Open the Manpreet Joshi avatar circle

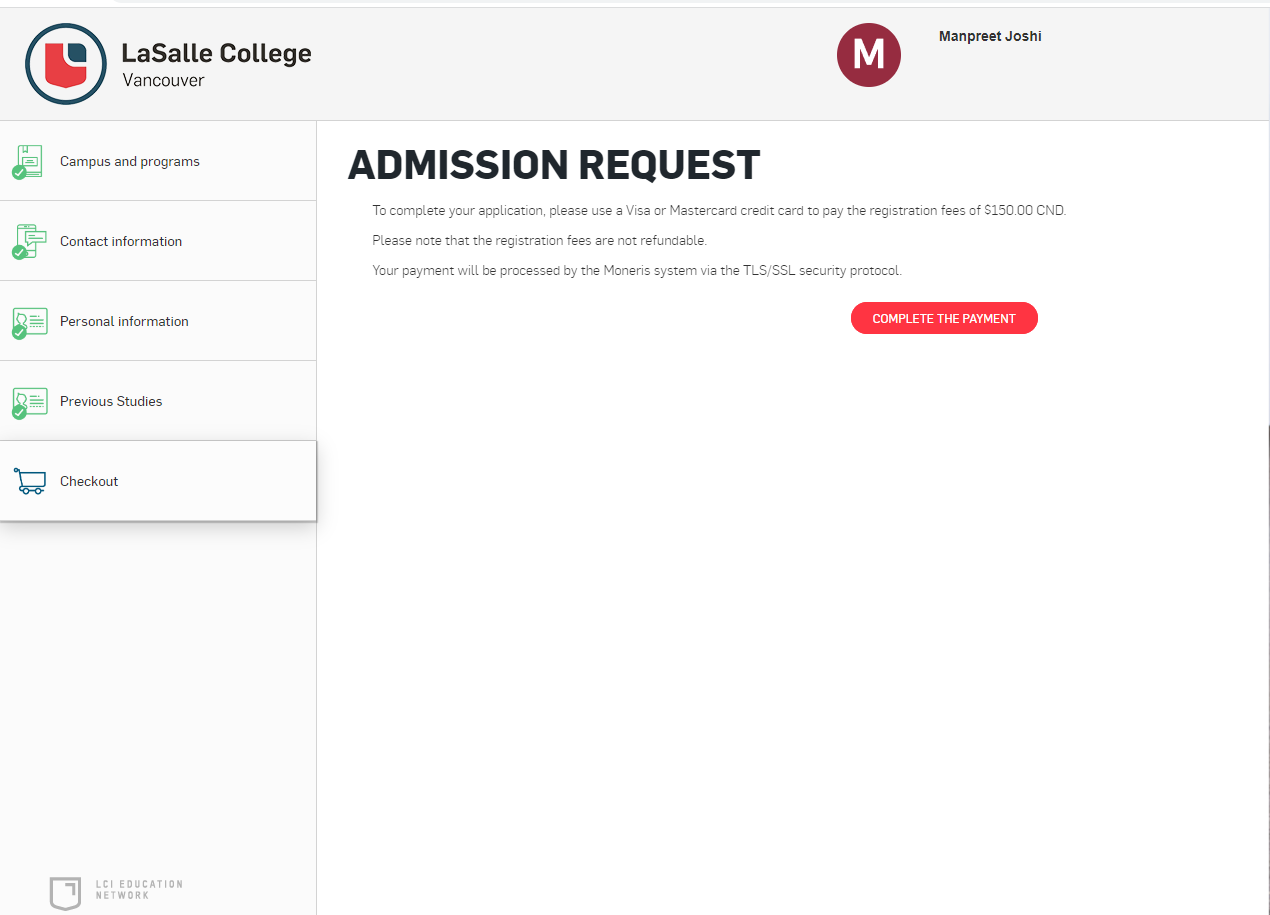coord(868,54)
